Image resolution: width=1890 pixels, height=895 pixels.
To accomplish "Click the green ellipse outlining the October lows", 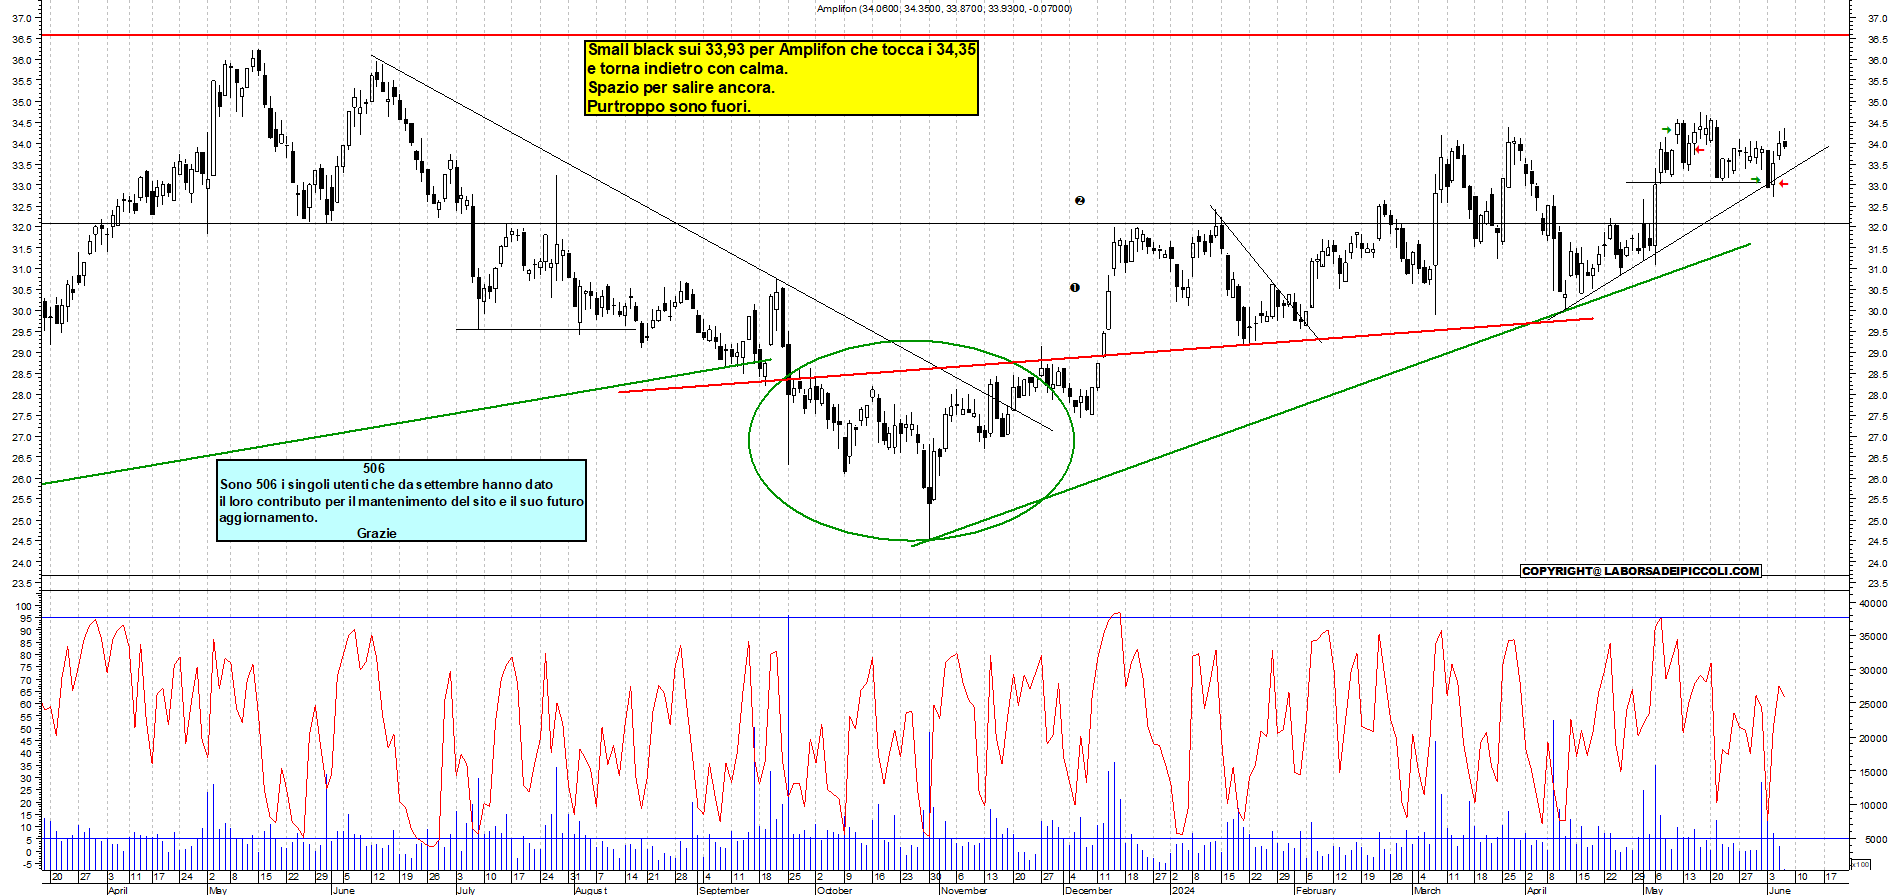I will [x=912, y=441].
